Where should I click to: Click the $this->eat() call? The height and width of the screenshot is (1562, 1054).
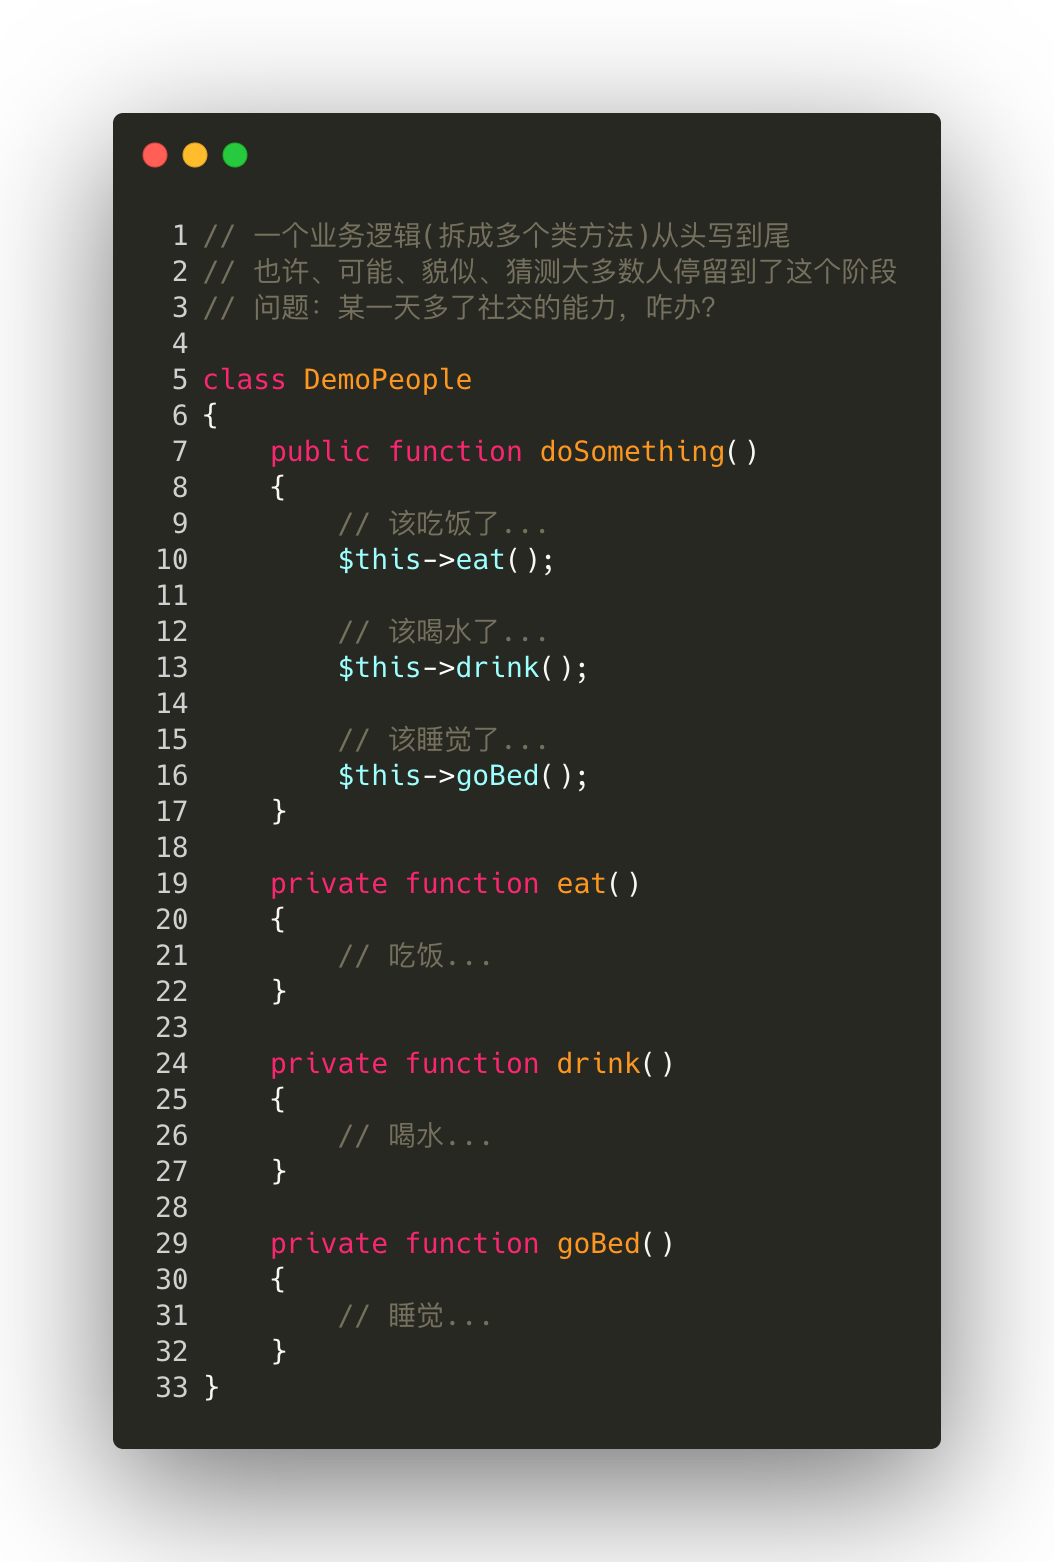tap(445, 560)
